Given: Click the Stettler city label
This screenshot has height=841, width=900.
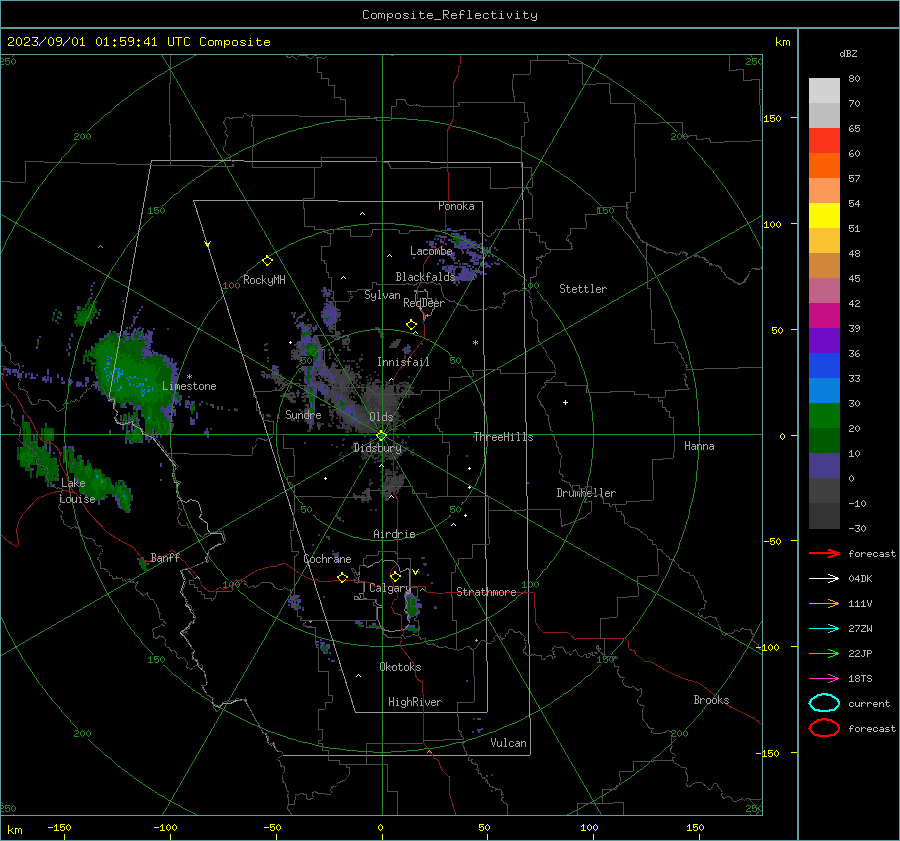Looking at the screenshot, I should [583, 289].
